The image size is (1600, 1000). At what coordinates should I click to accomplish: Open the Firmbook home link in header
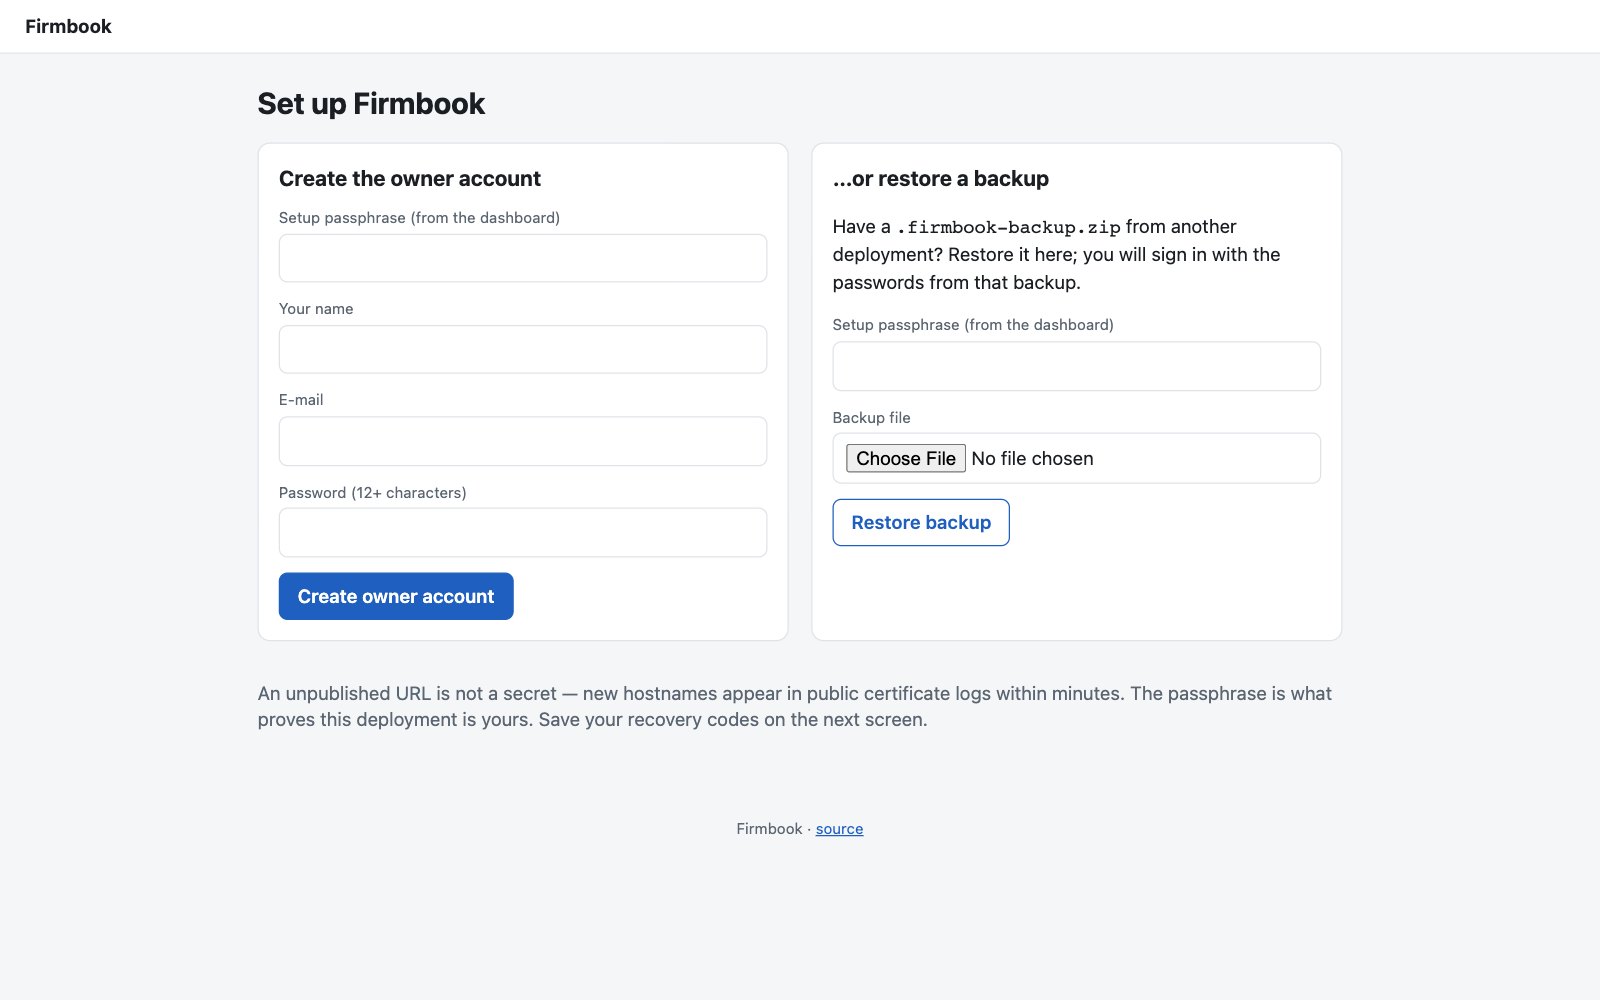(68, 27)
